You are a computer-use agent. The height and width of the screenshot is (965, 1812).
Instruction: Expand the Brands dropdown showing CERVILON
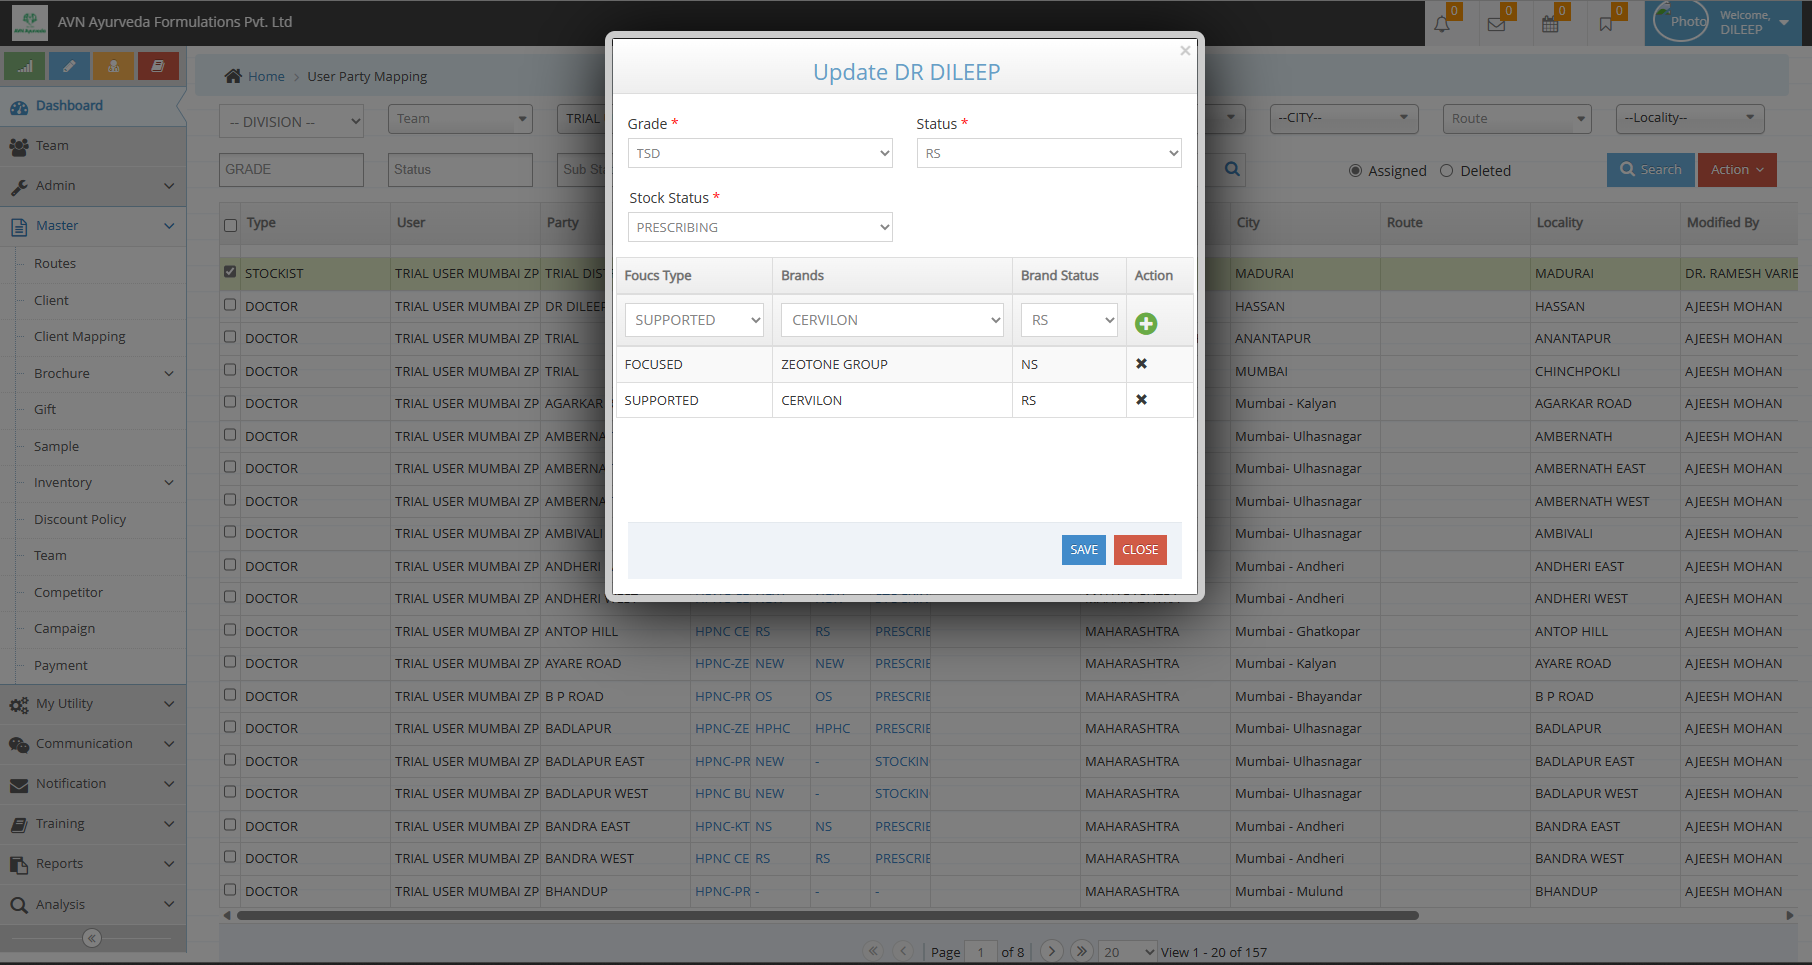pyautogui.click(x=892, y=320)
